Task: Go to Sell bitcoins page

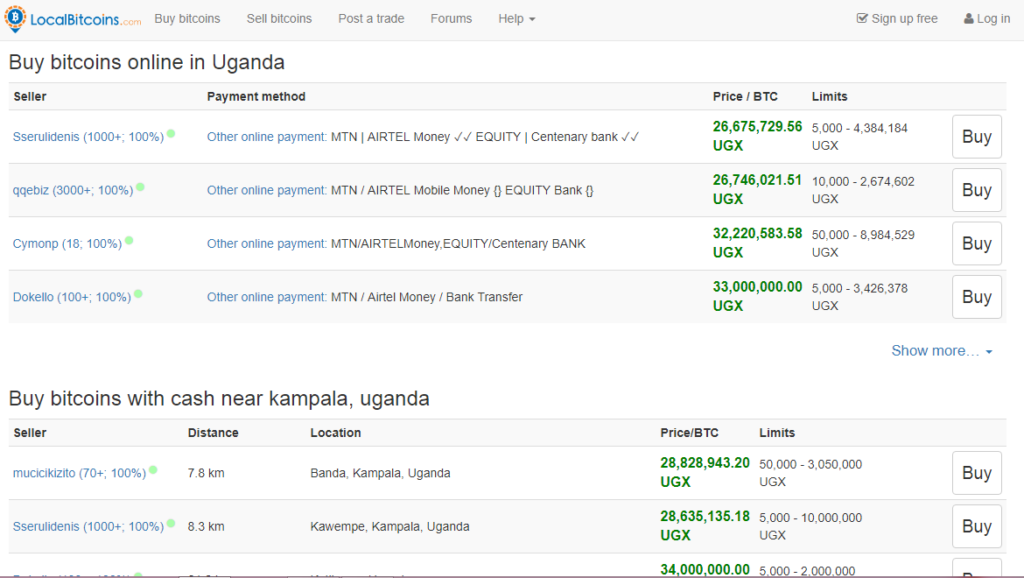Action: [279, 19]
